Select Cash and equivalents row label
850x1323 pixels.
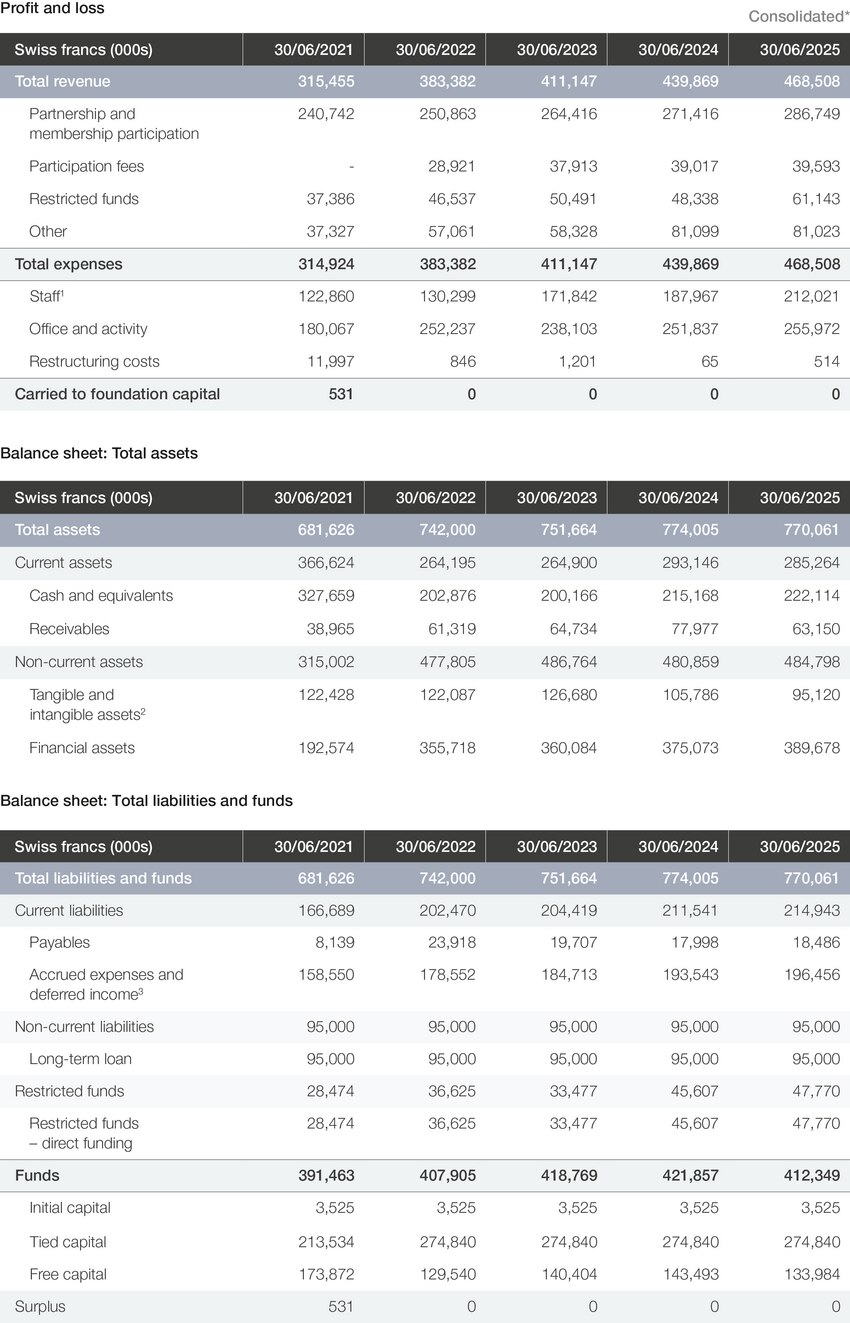point(101,595)
